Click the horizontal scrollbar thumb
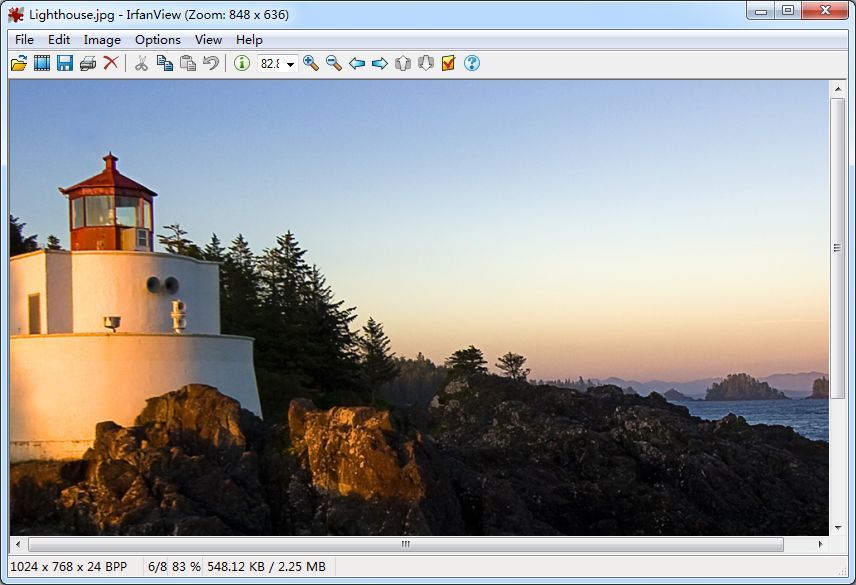 coord(405,545)
